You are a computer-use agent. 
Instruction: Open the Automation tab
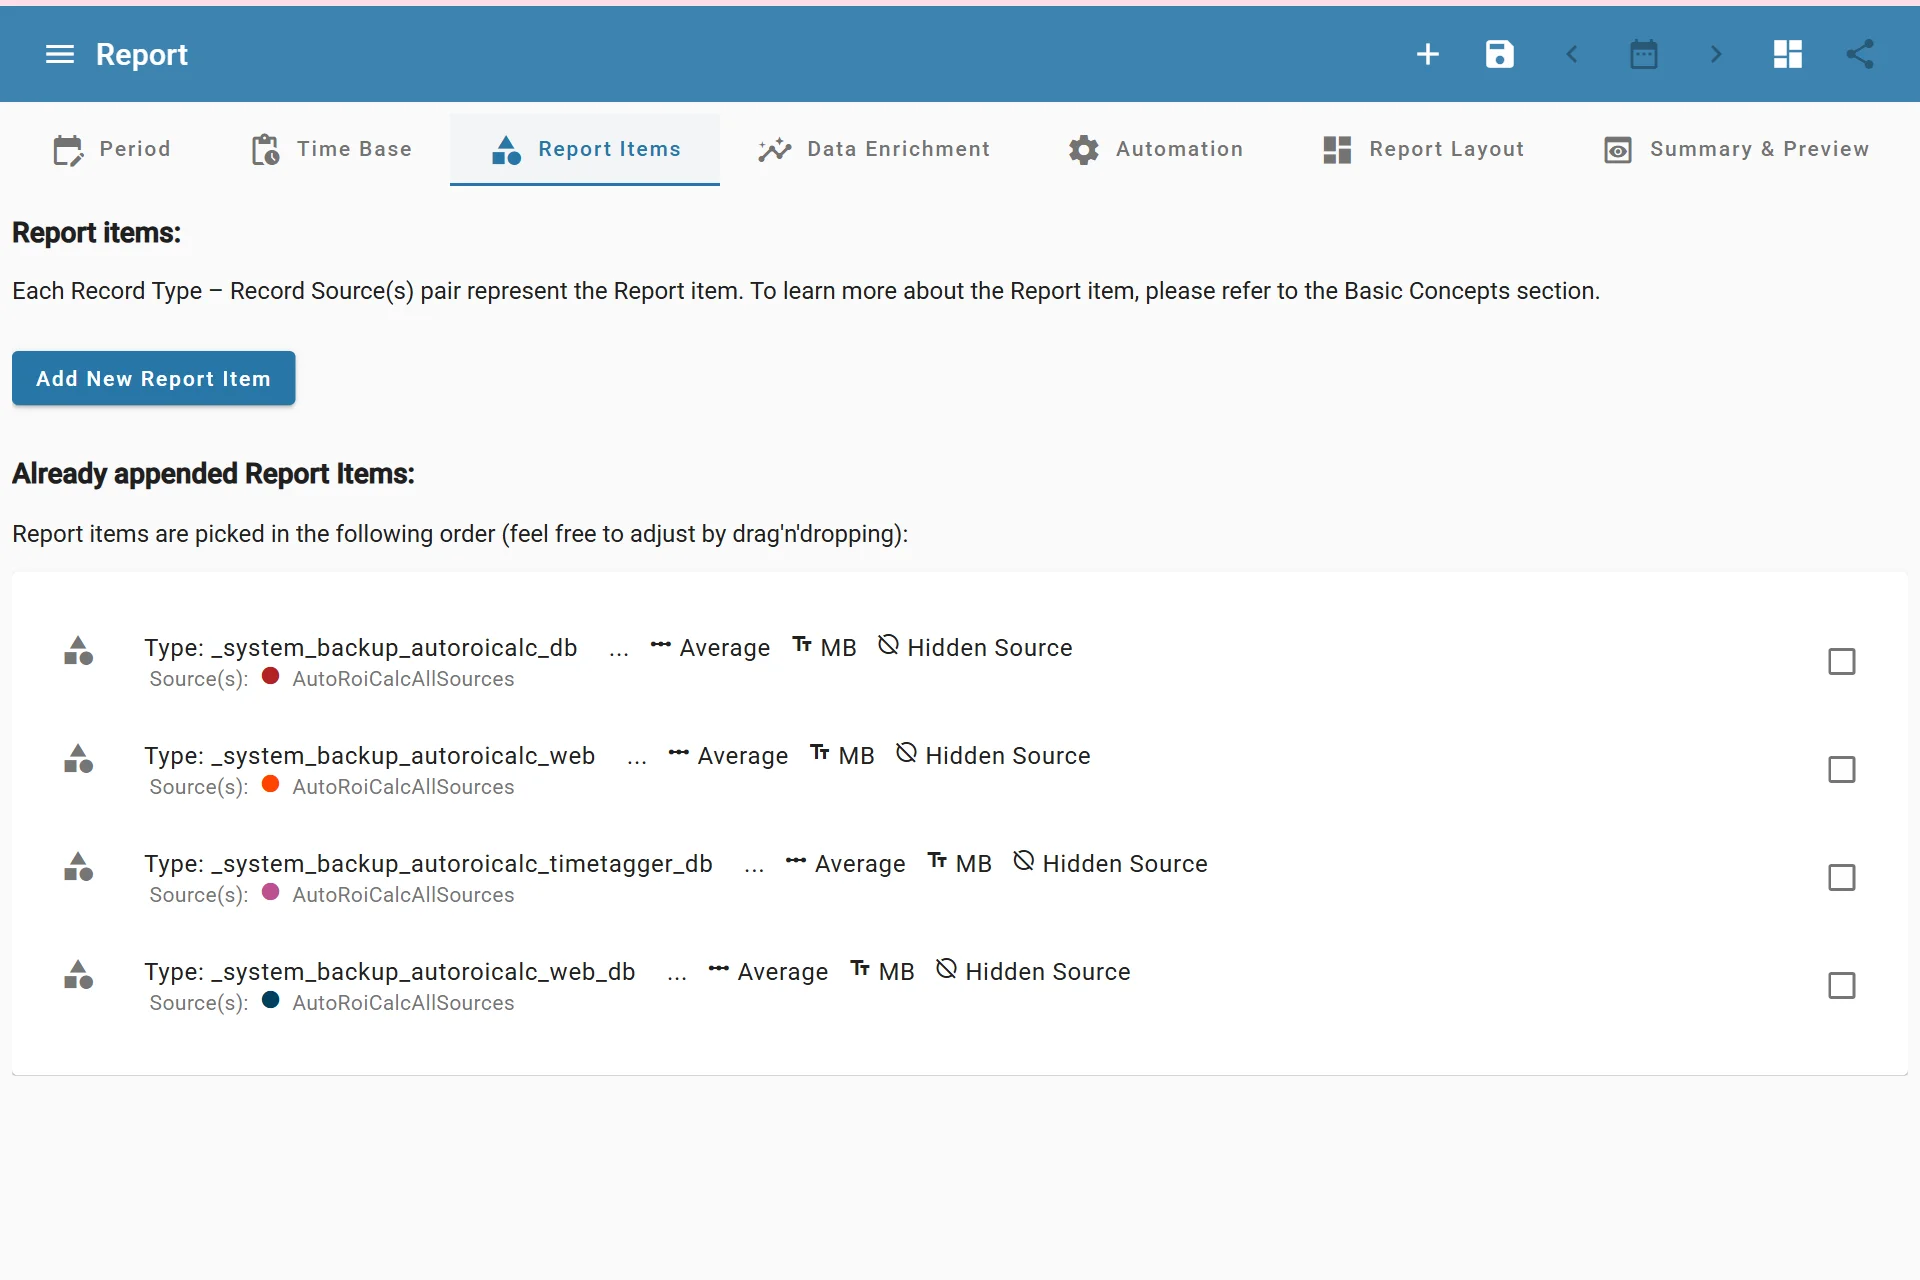[x=1155, y=149]
